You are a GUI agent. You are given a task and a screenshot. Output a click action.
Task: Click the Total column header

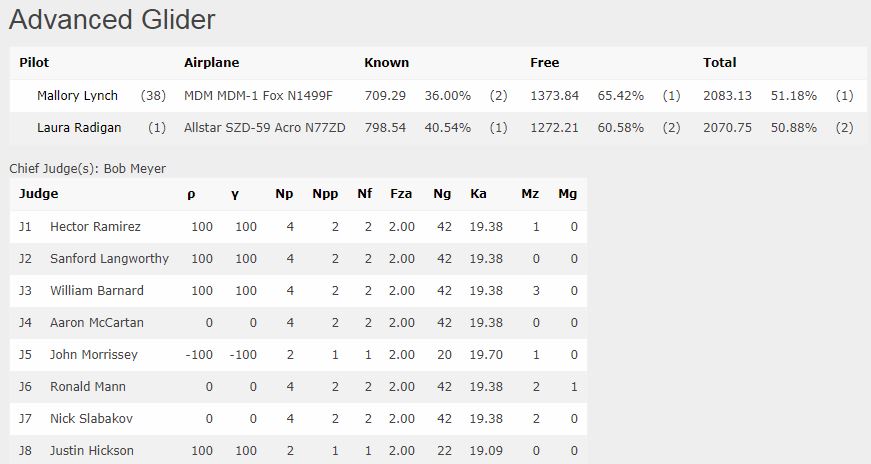click(x=719, y=63)
